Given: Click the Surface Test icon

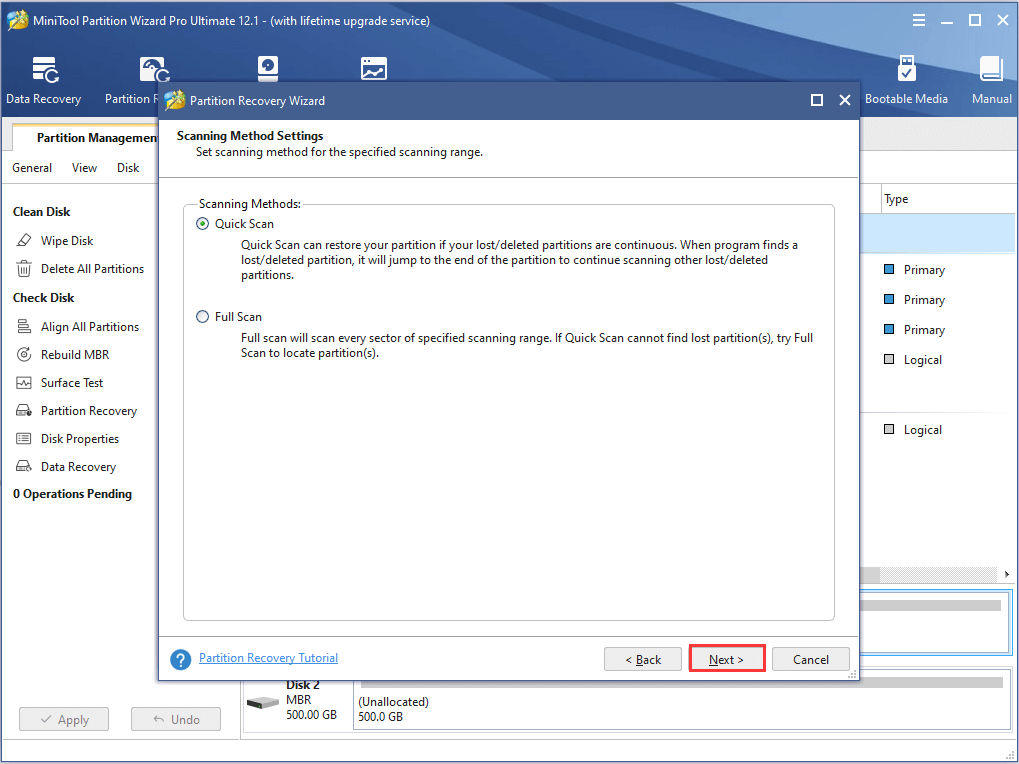Looking at the screenshot, I should 24,383.
